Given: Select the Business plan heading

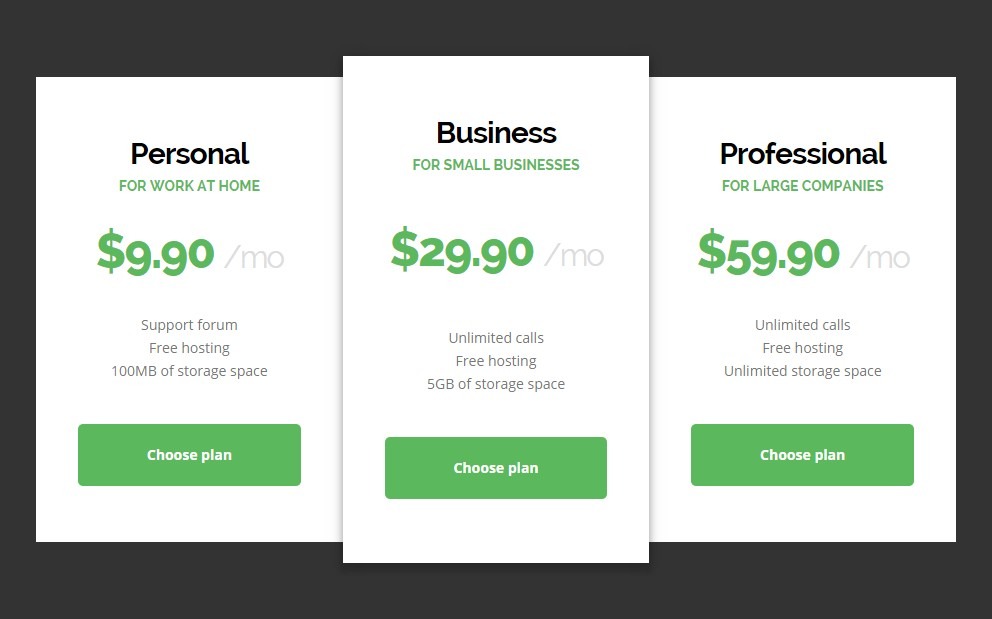Looking at the screenshot, I should tap(496, 133).
